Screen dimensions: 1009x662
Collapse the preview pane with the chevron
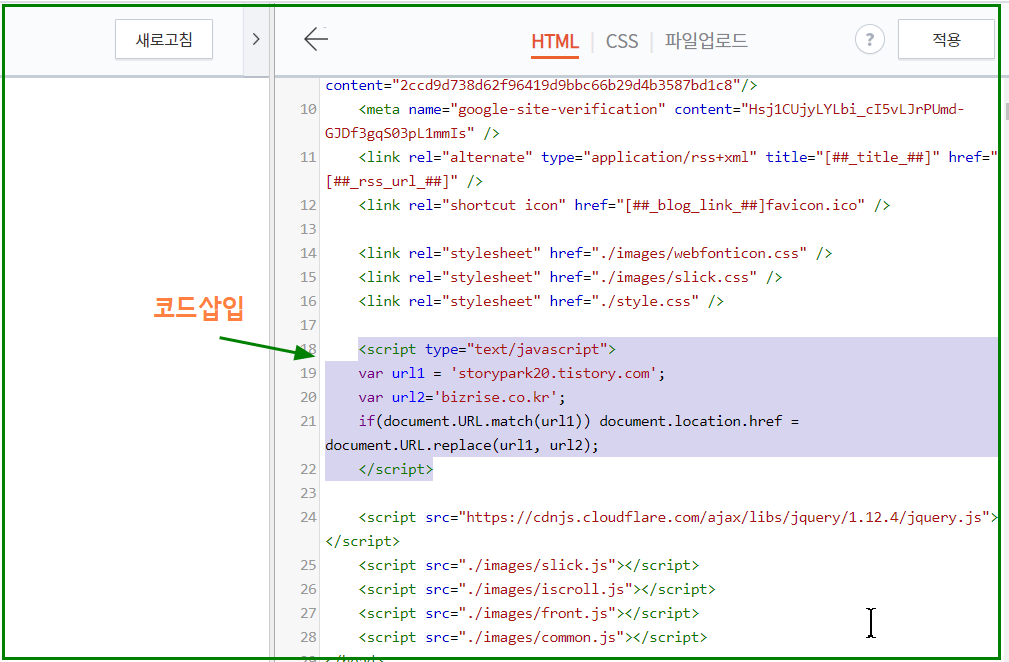(256, 39)
